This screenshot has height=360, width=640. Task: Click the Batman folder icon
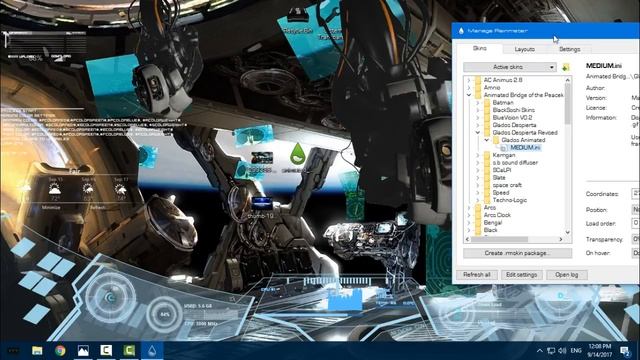click(487, 102)
